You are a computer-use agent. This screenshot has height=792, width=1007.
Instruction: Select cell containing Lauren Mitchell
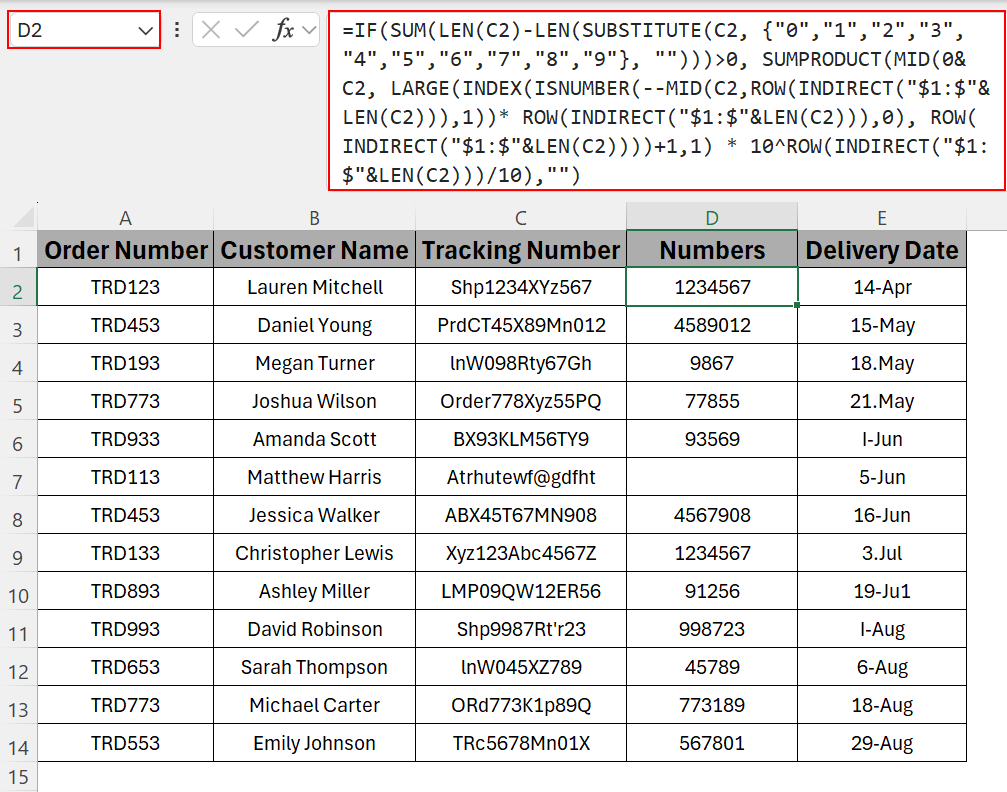(x=314, y=288)
